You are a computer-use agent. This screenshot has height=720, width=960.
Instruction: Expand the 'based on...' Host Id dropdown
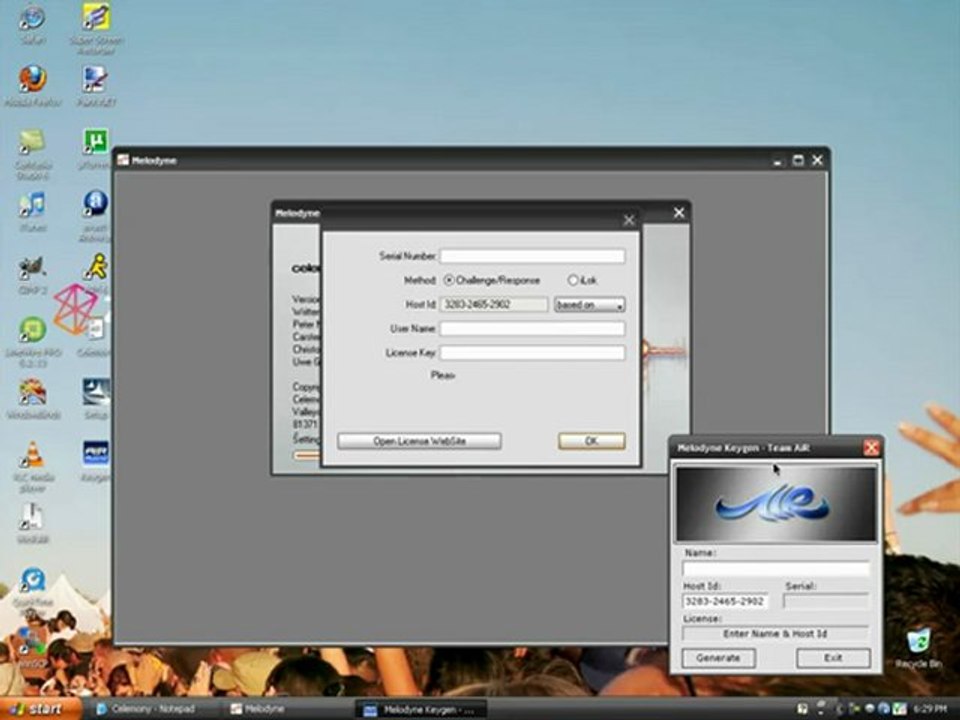coord(590,304)
